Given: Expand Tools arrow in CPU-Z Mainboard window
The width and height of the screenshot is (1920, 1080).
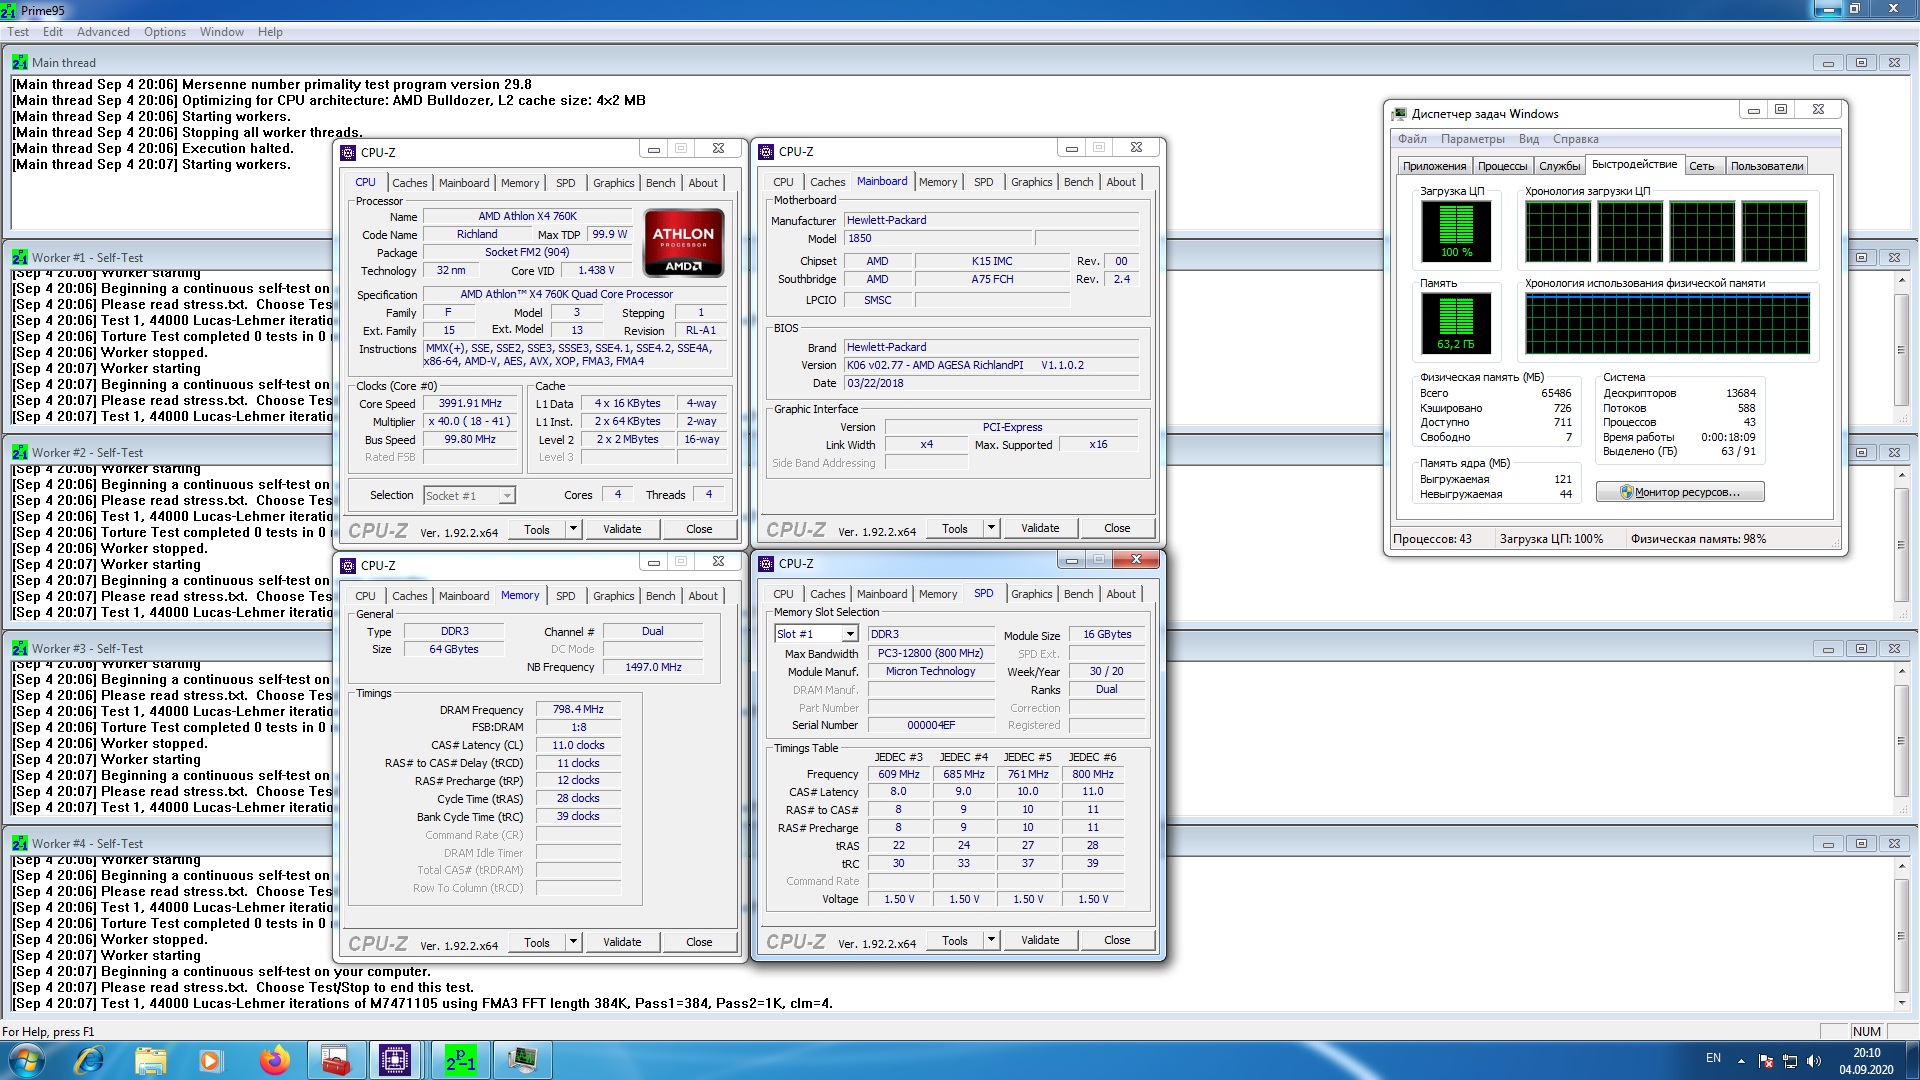Looking at the screenshot, I should (x=991, y=528).
